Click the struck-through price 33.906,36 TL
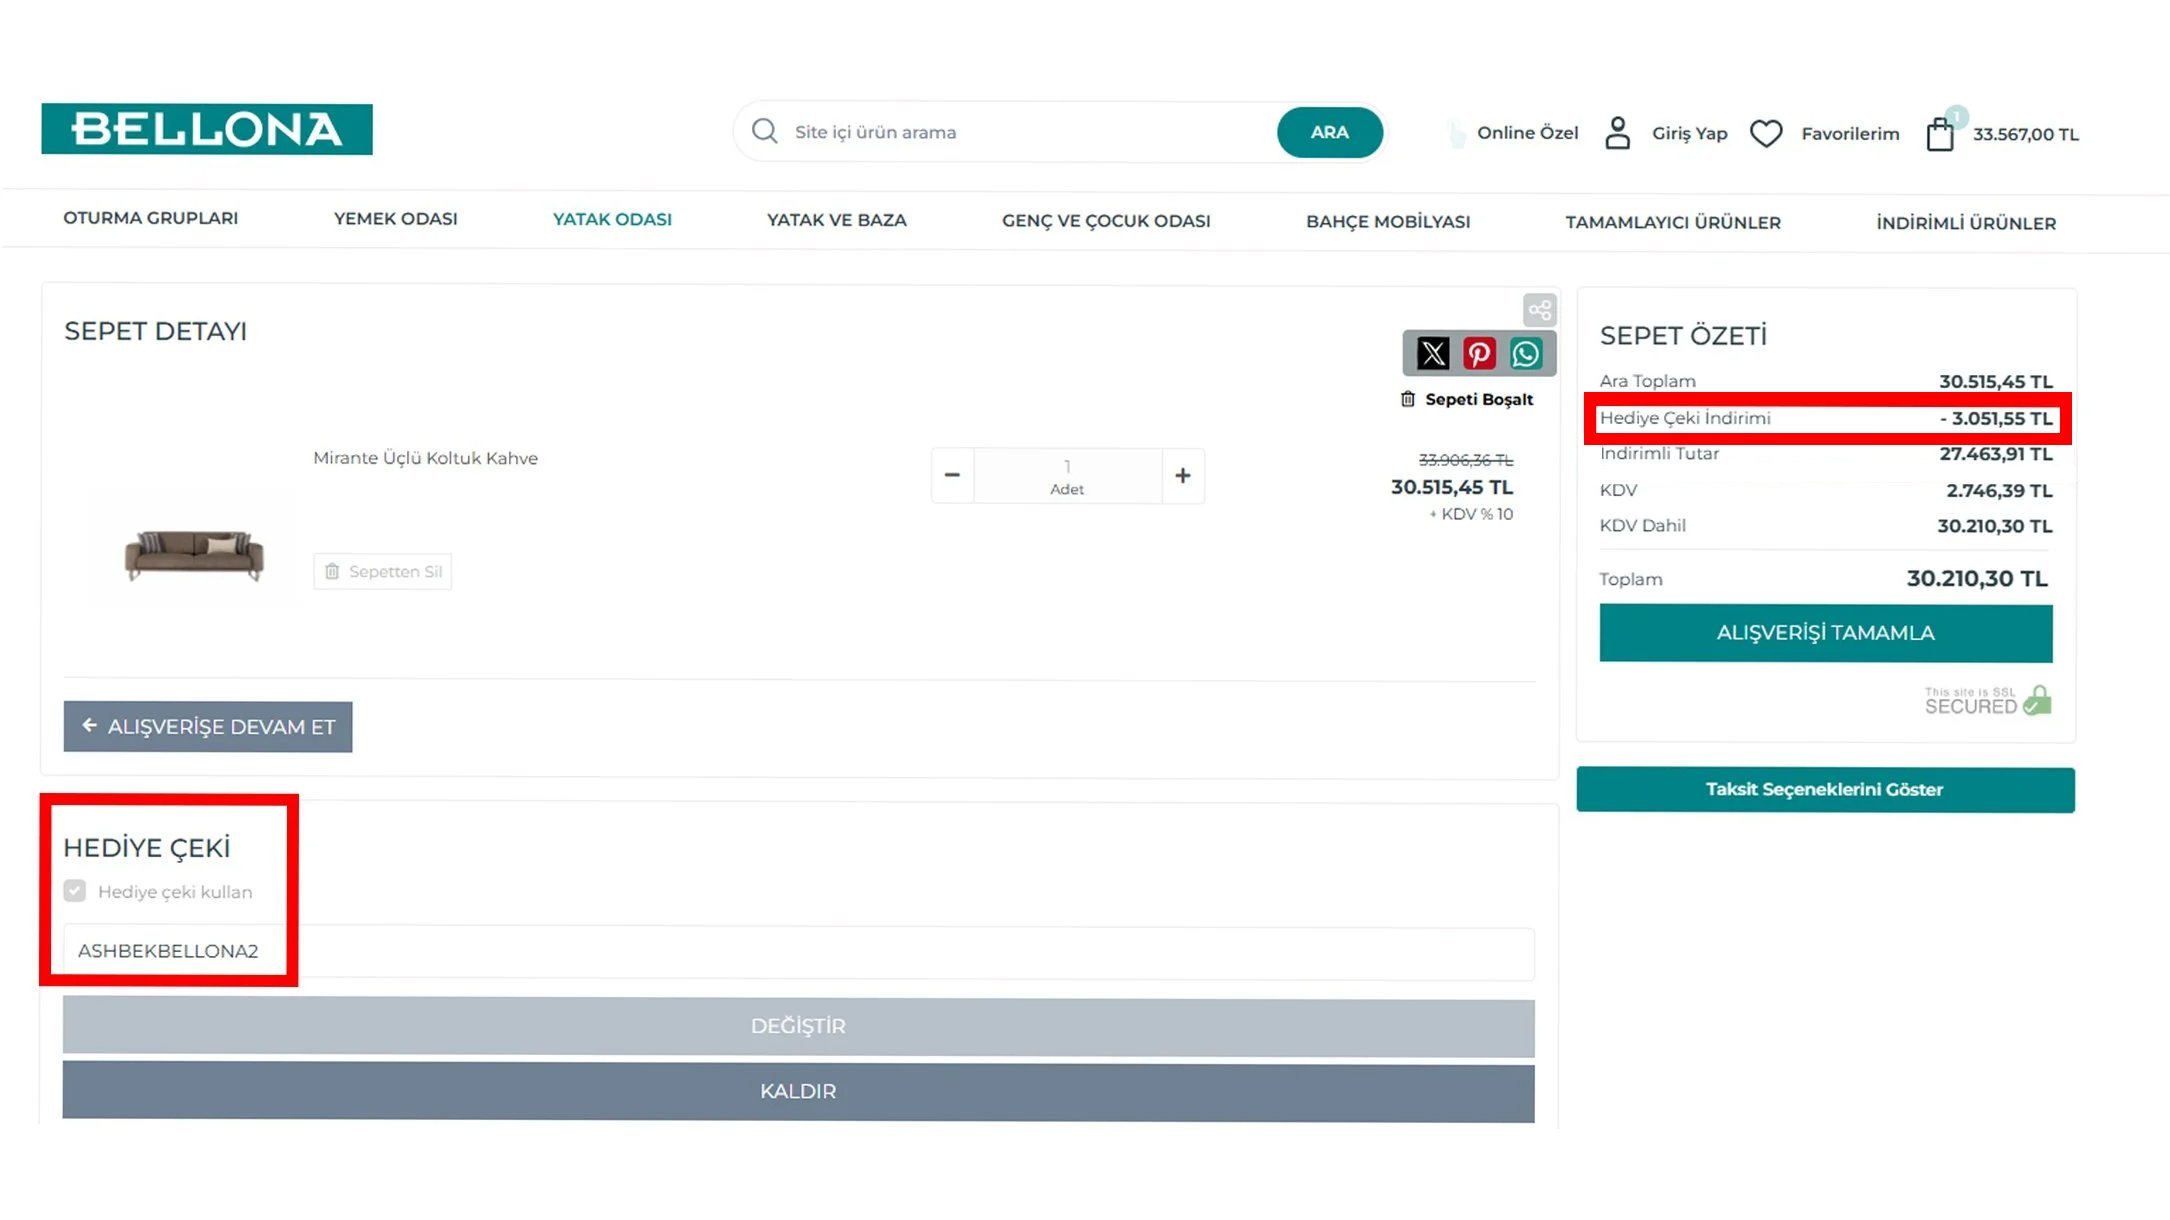The image size is (2170, 1220). click(x=1466, y=460)
